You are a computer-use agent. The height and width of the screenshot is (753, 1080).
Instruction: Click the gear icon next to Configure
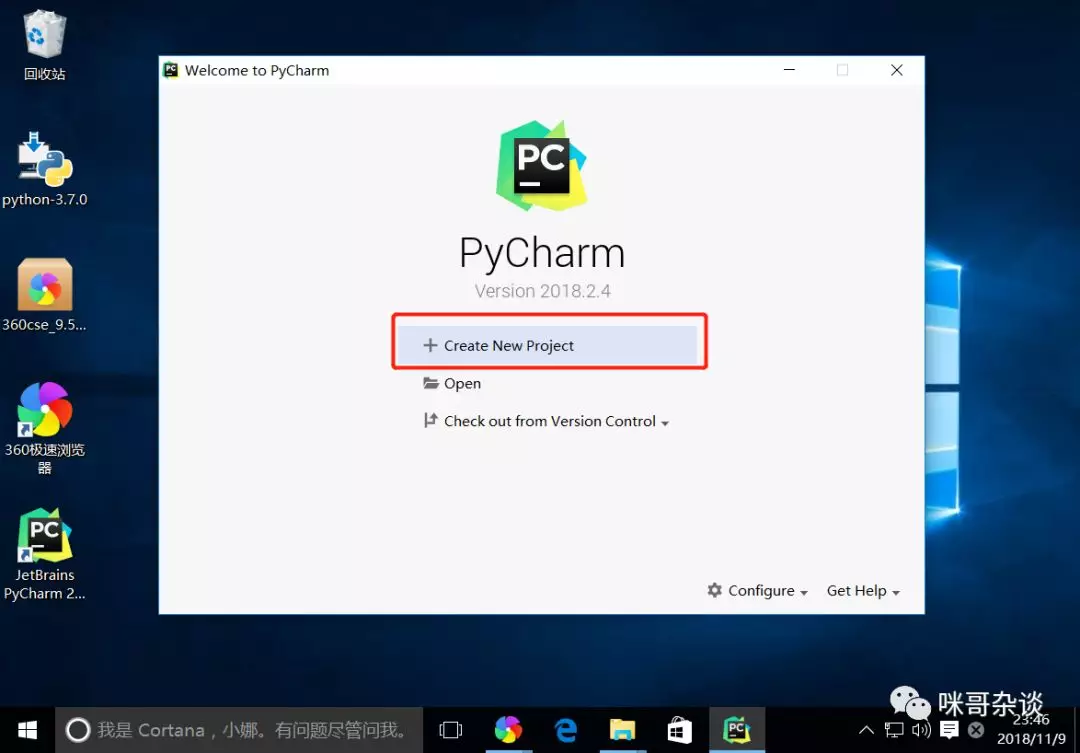715,590
